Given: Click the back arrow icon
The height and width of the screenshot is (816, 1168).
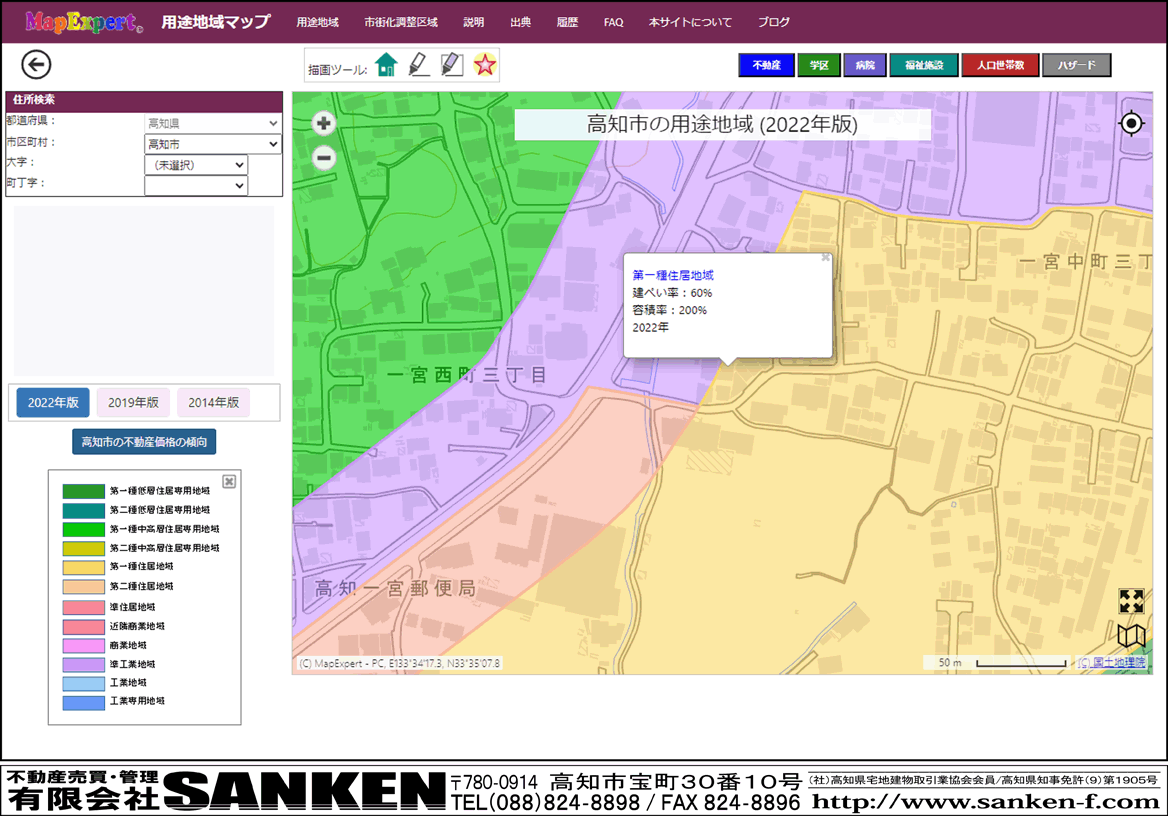Looking at the screenshot, I should pyautogui.click(x=36, y=65).
